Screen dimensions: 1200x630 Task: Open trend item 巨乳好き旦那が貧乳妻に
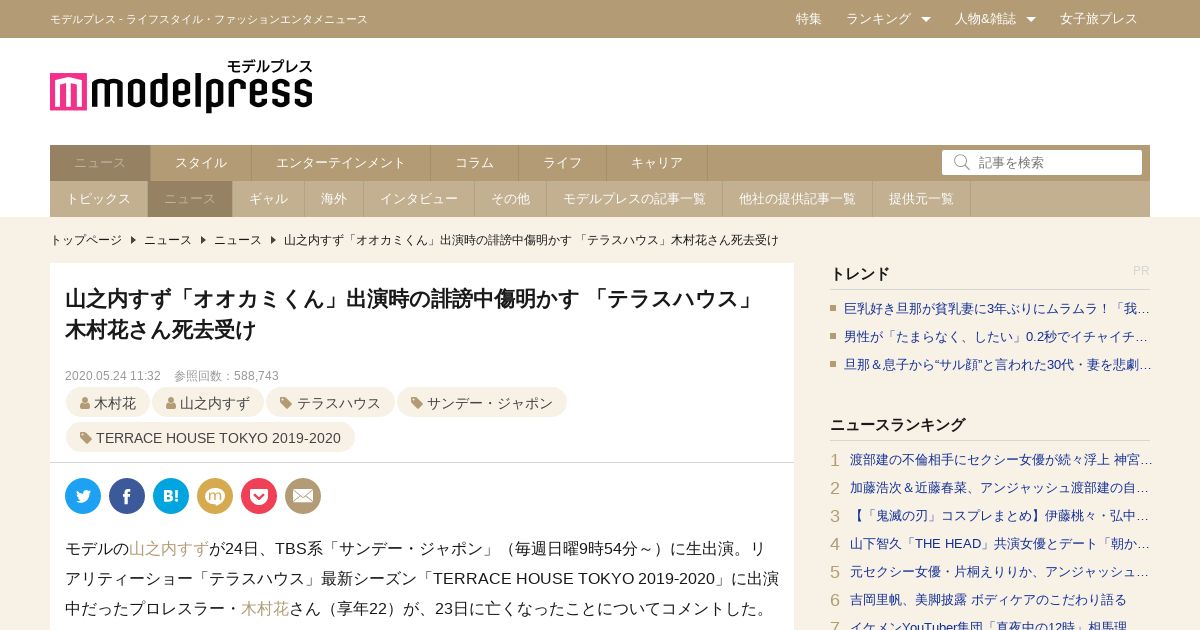(x=997, y=309)
